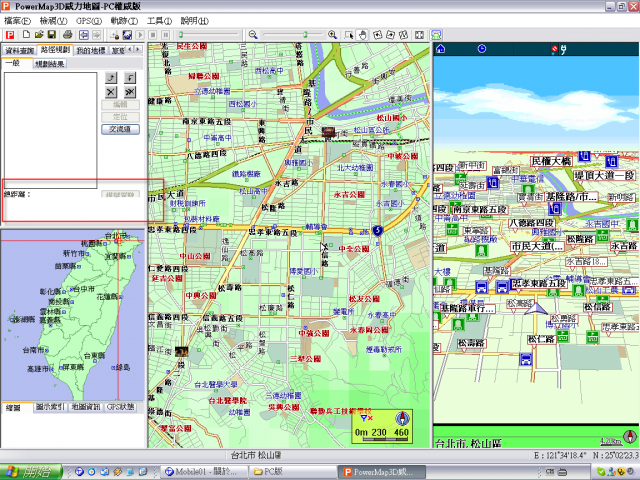Switch to Mobile01 browser taskbar item

[x=203, y=472]
